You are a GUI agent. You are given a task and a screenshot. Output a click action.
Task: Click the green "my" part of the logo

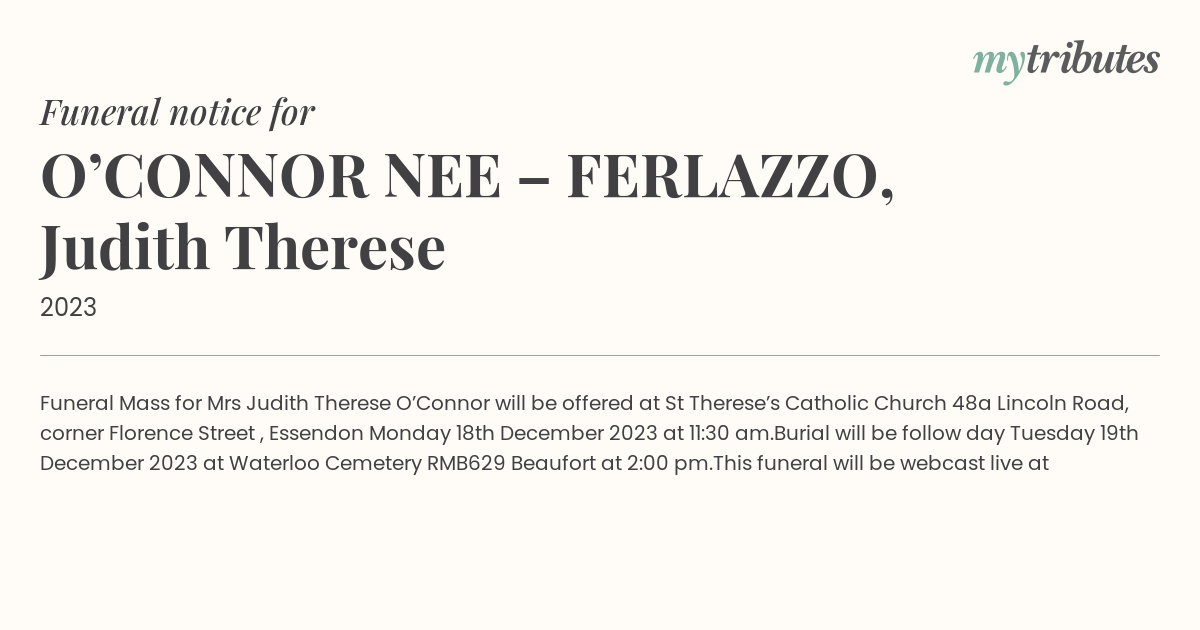coord(999,64)
